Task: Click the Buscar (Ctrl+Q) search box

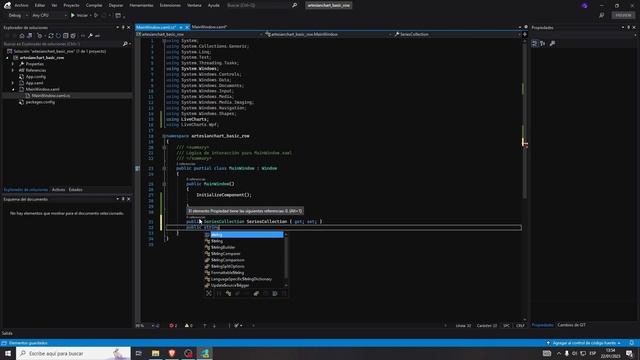Action: pos(261,5)
